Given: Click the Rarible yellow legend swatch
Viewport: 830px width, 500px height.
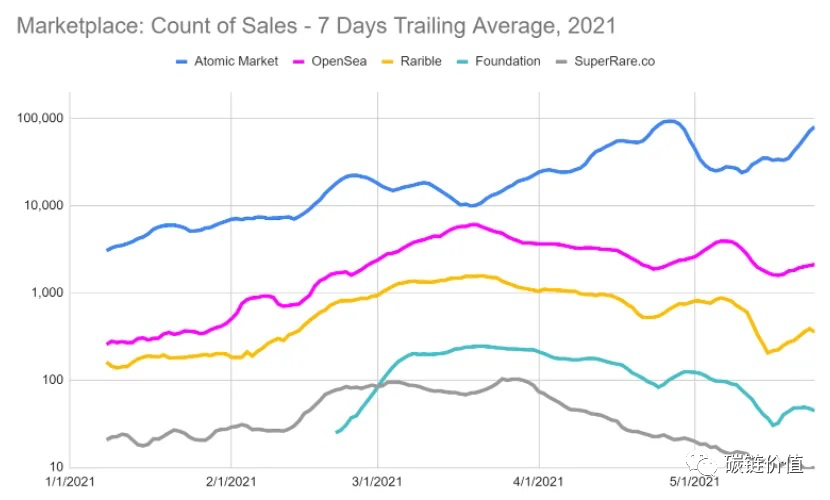Looking at the screenshot, I should tap(387, 62).
